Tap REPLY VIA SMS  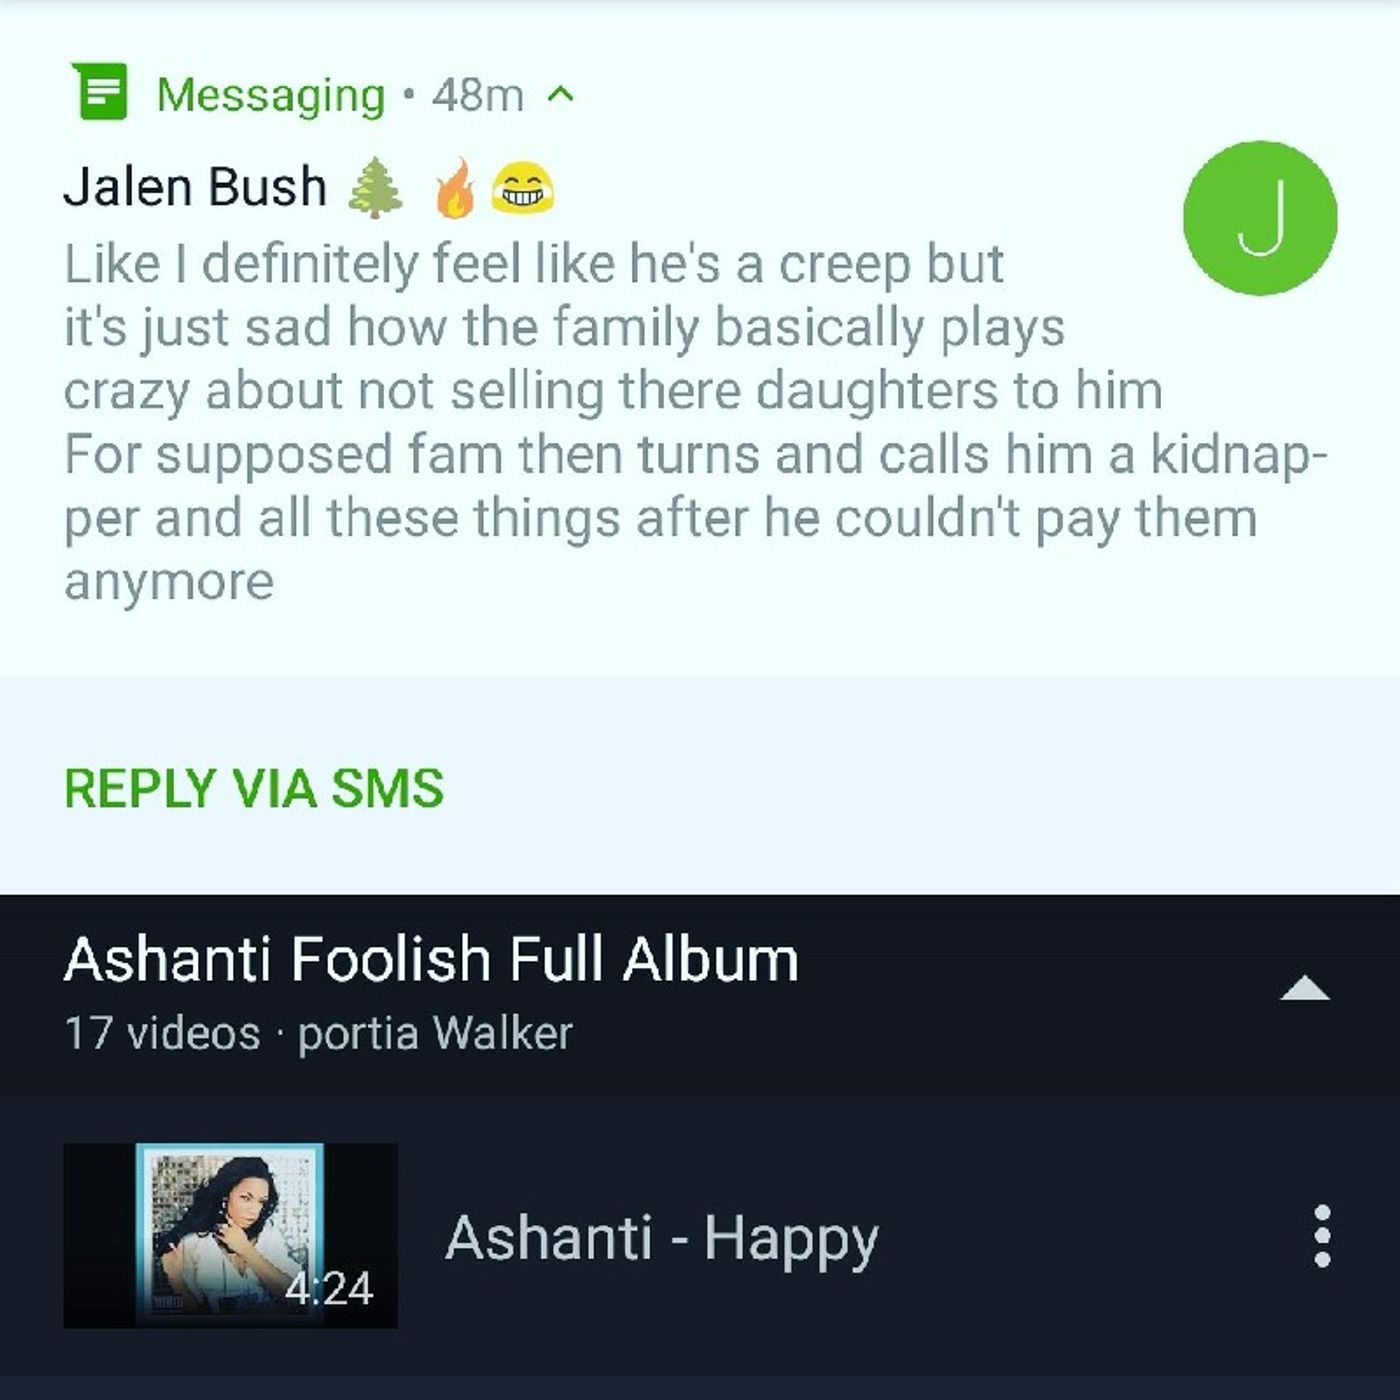(x=254, y=788)
